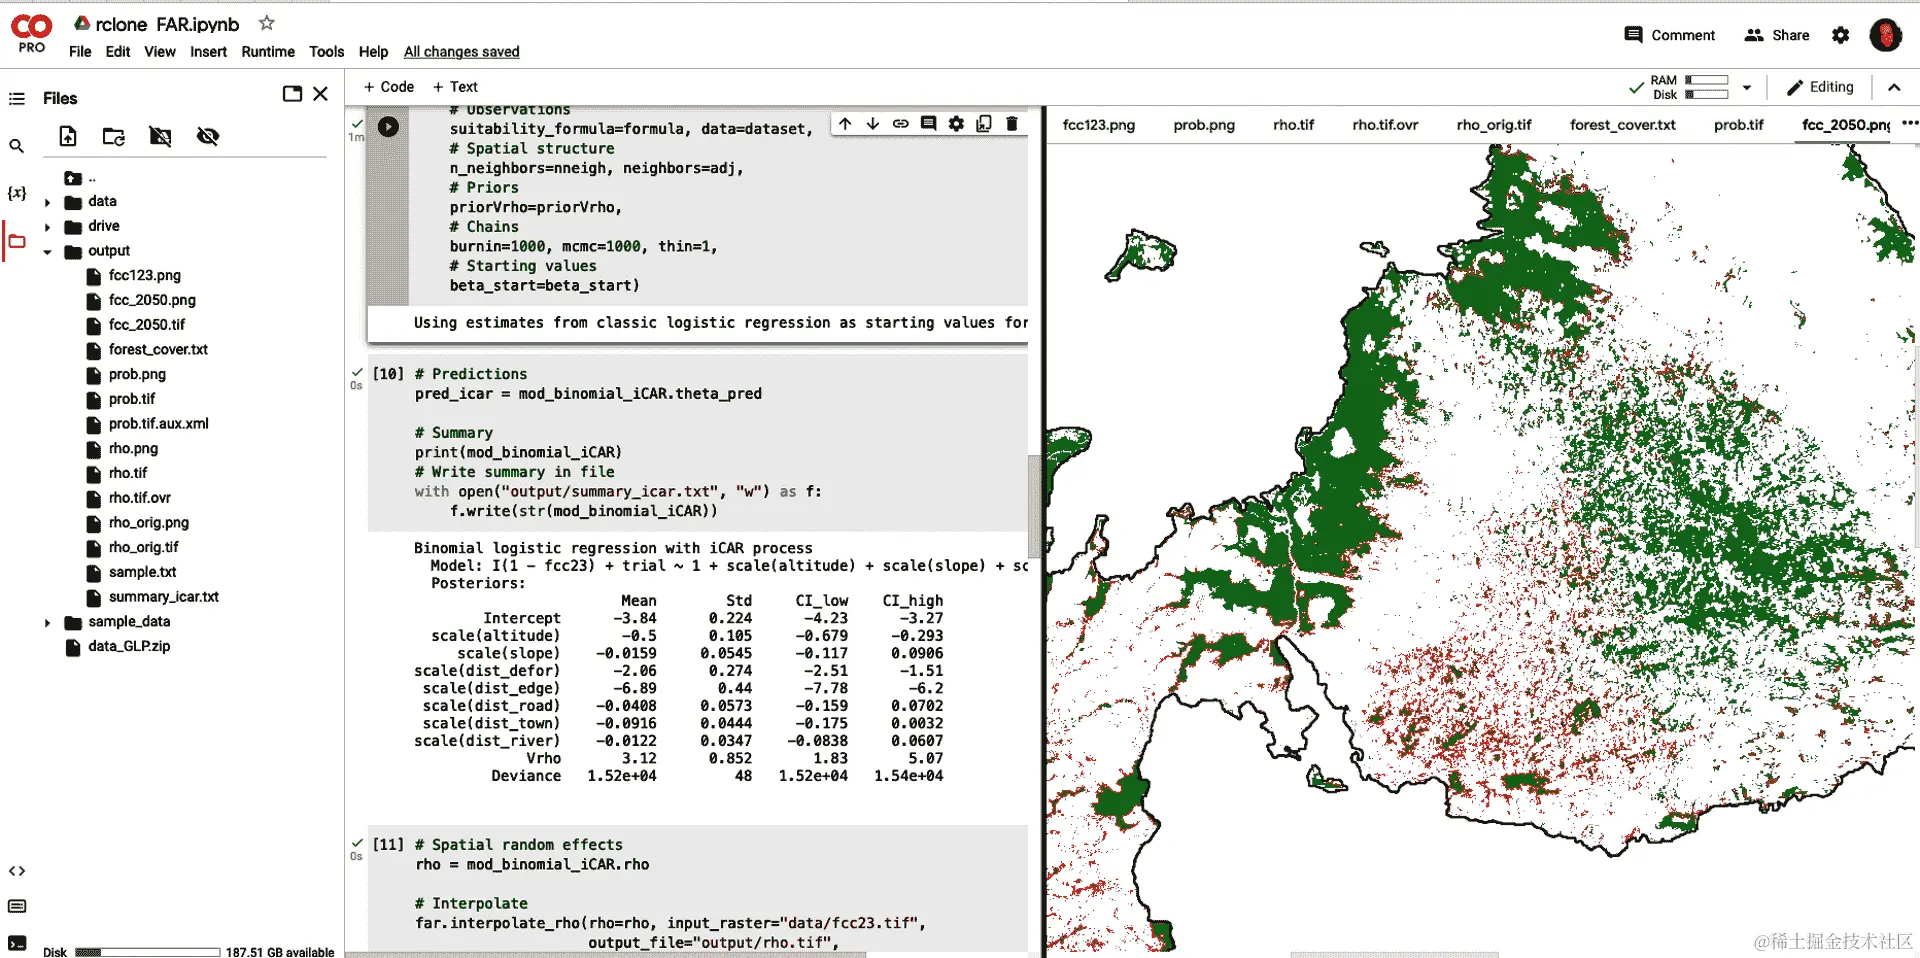1920x958 pixels.
Task: Open data_GLP.zip file
Action: [x=129, y=647]
